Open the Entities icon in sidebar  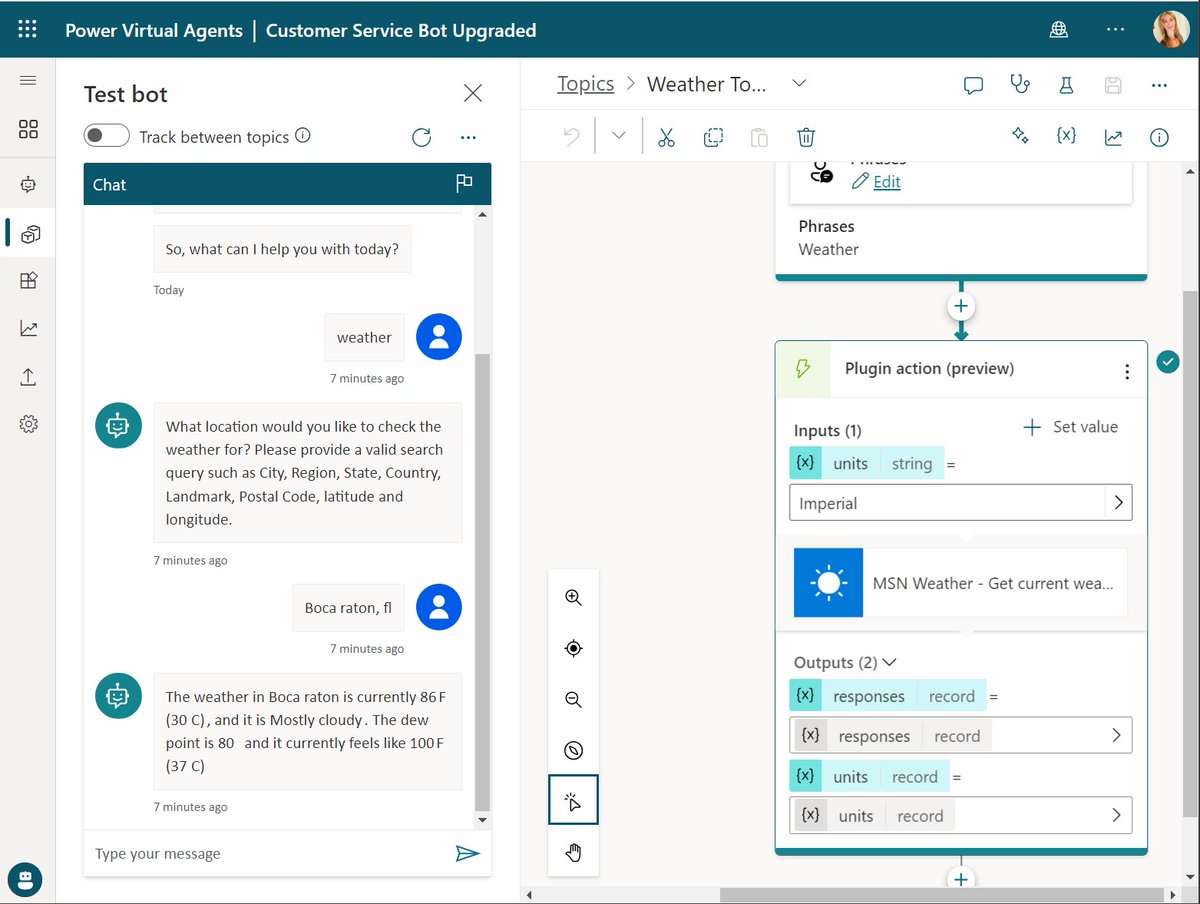28,281
